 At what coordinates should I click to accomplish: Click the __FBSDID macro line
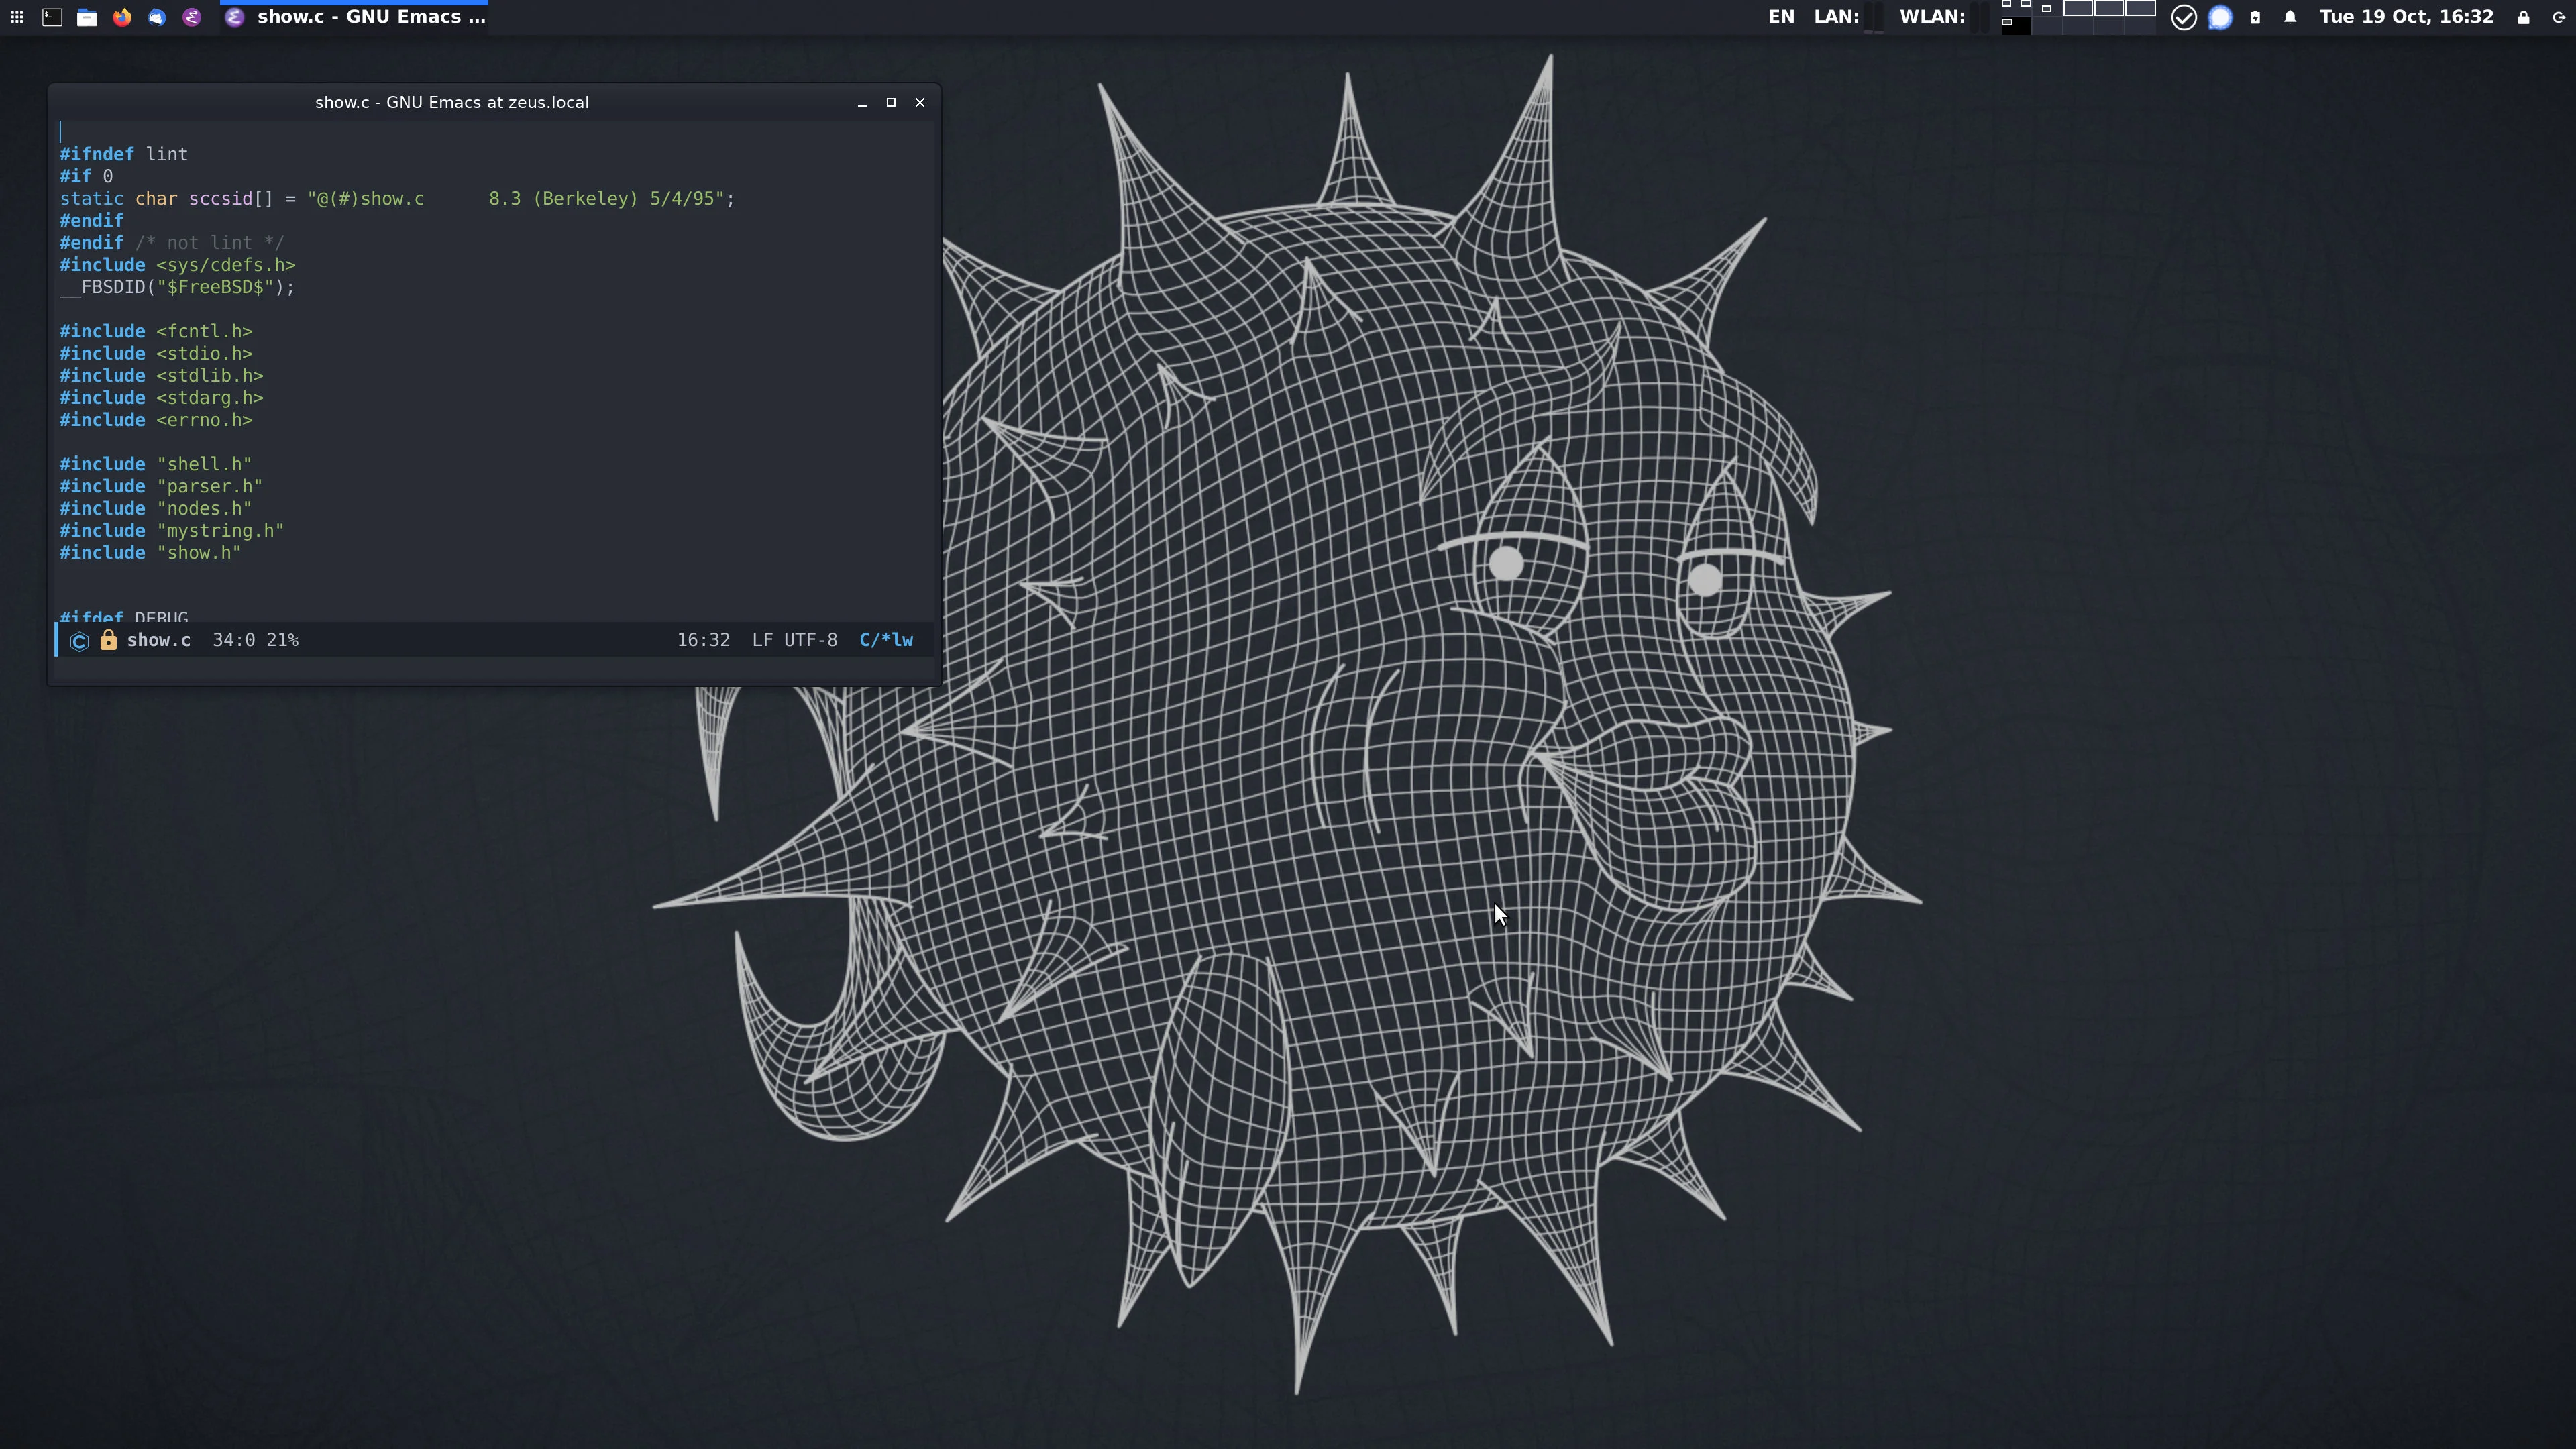pyautogui.click(x=177, y=287)
